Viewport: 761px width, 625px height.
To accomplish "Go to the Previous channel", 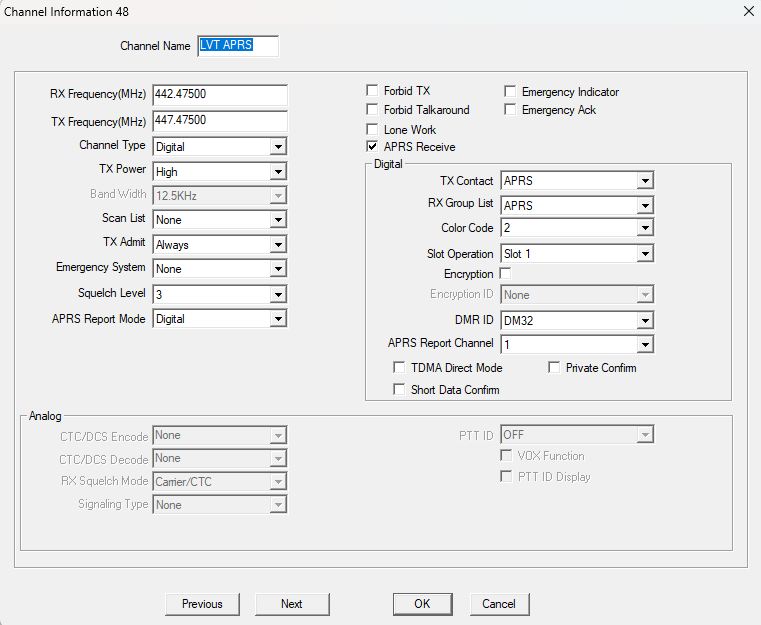I will 202,604.
